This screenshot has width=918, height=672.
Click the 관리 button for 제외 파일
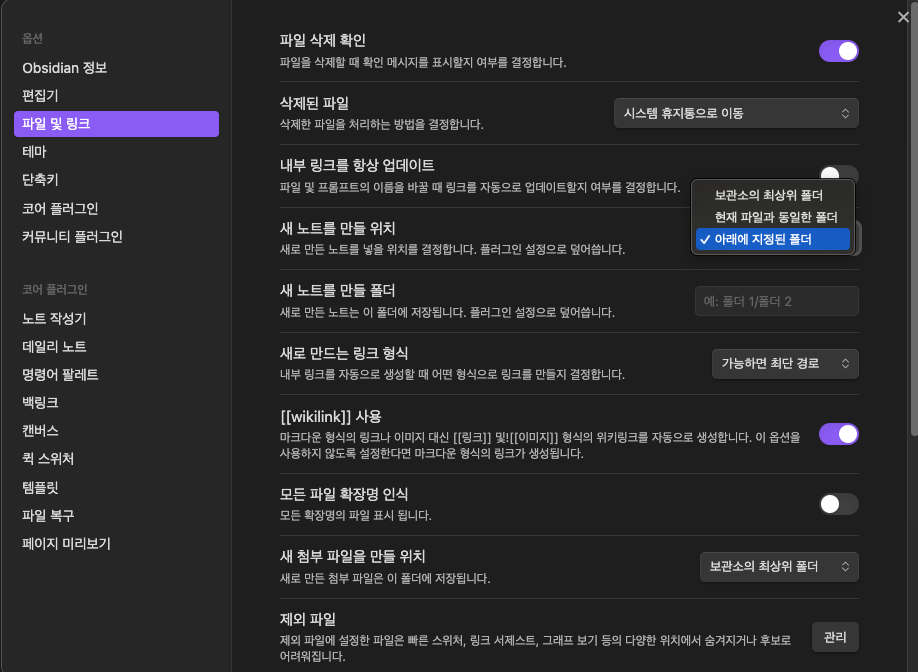[835, 637]
